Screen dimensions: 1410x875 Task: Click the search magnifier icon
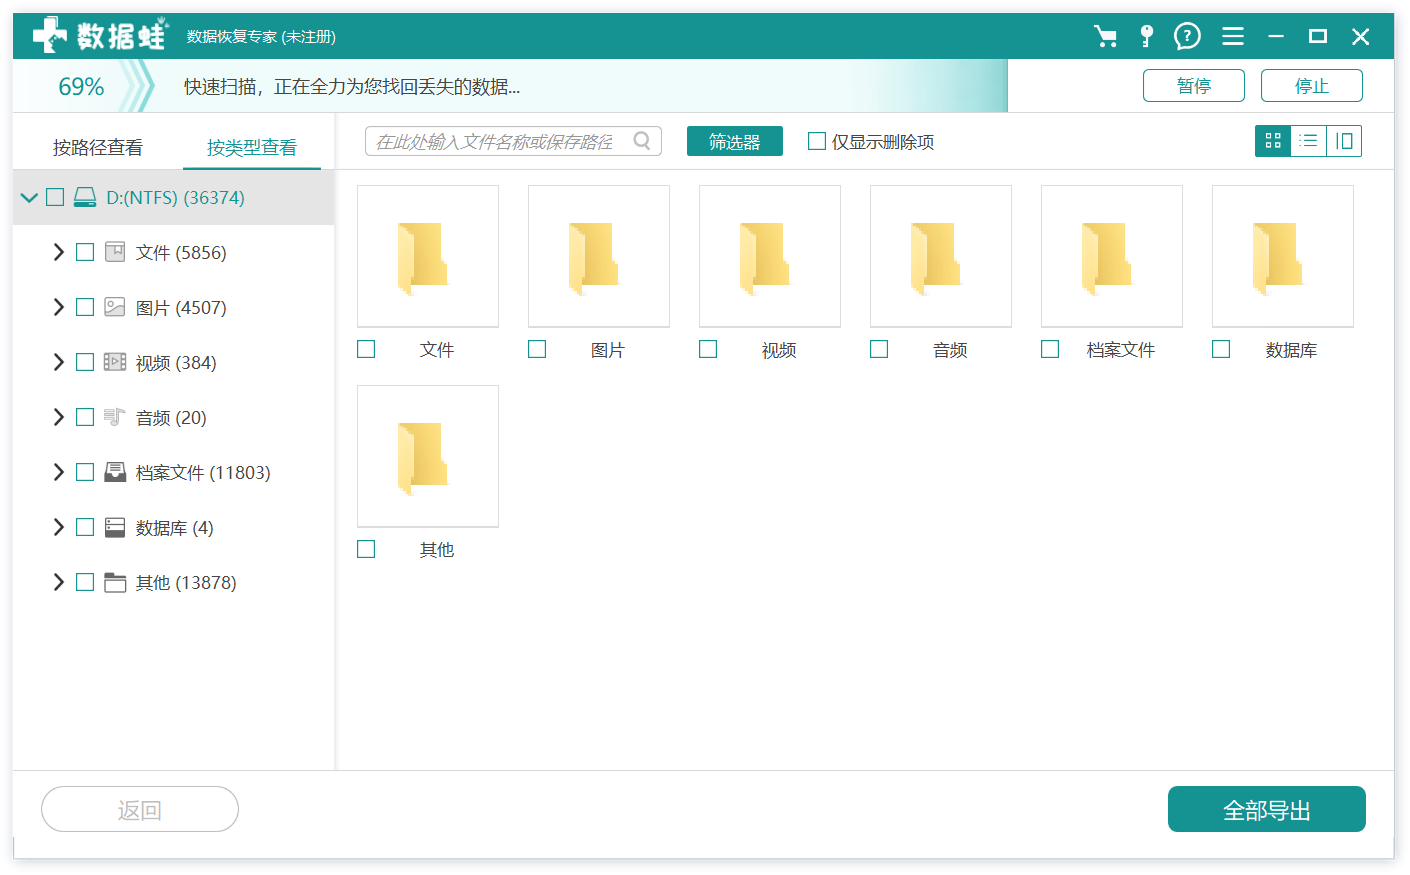coord(642,141)
